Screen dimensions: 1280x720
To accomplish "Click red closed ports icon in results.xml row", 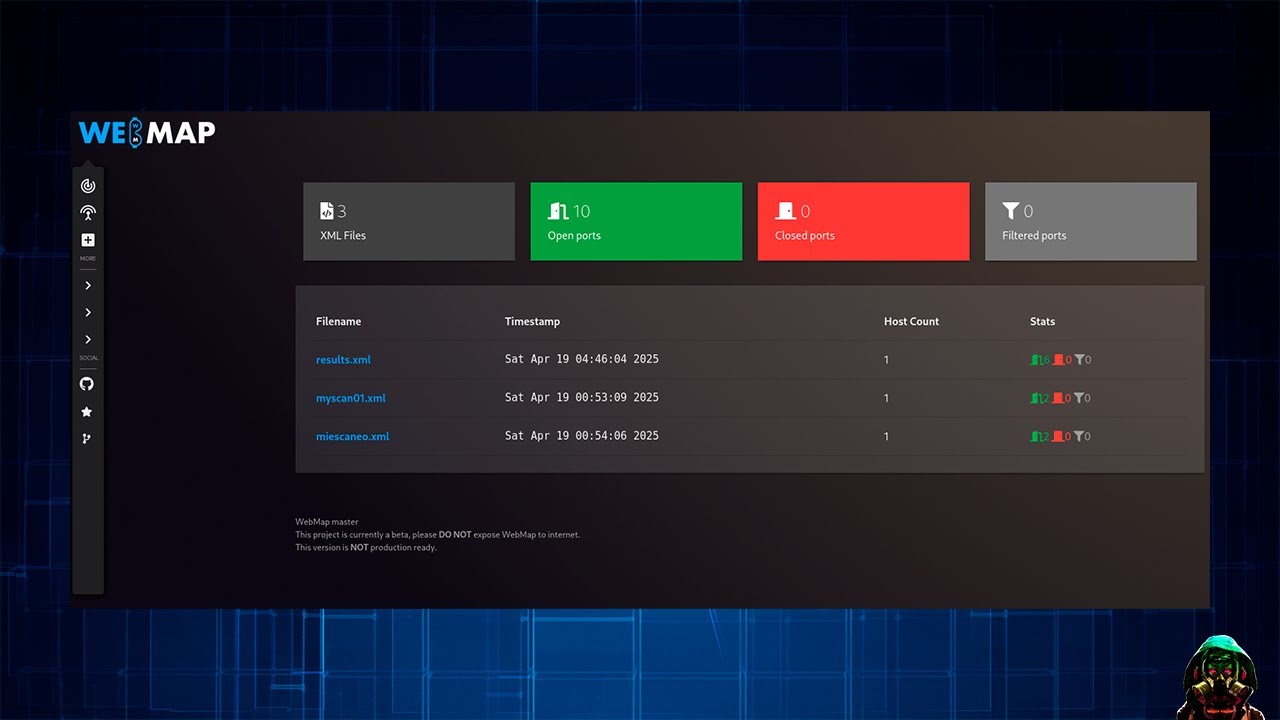I will (x=1058, y=359).
